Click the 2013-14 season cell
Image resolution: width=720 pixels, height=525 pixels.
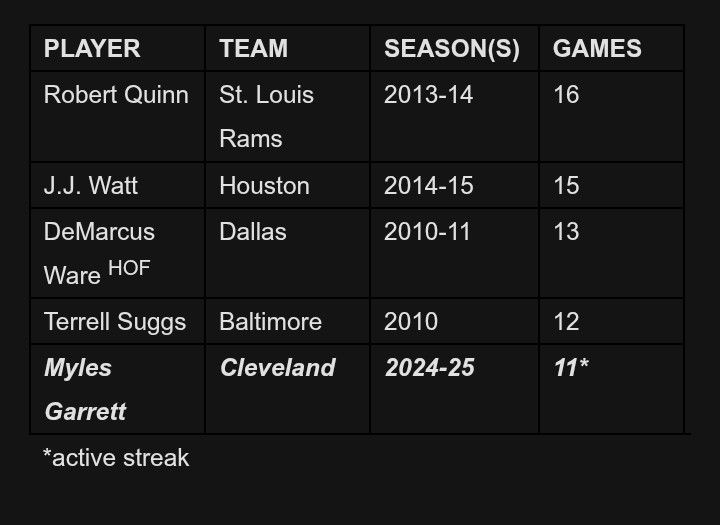[454, 117]
